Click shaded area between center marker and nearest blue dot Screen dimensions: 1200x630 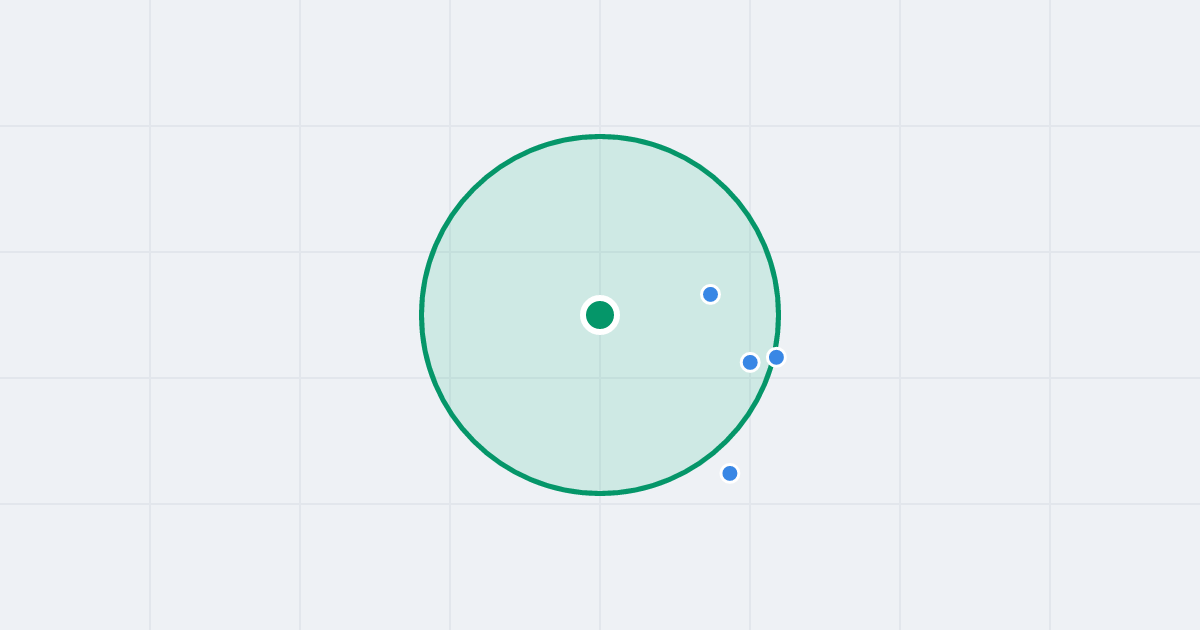tap(655, 305)
